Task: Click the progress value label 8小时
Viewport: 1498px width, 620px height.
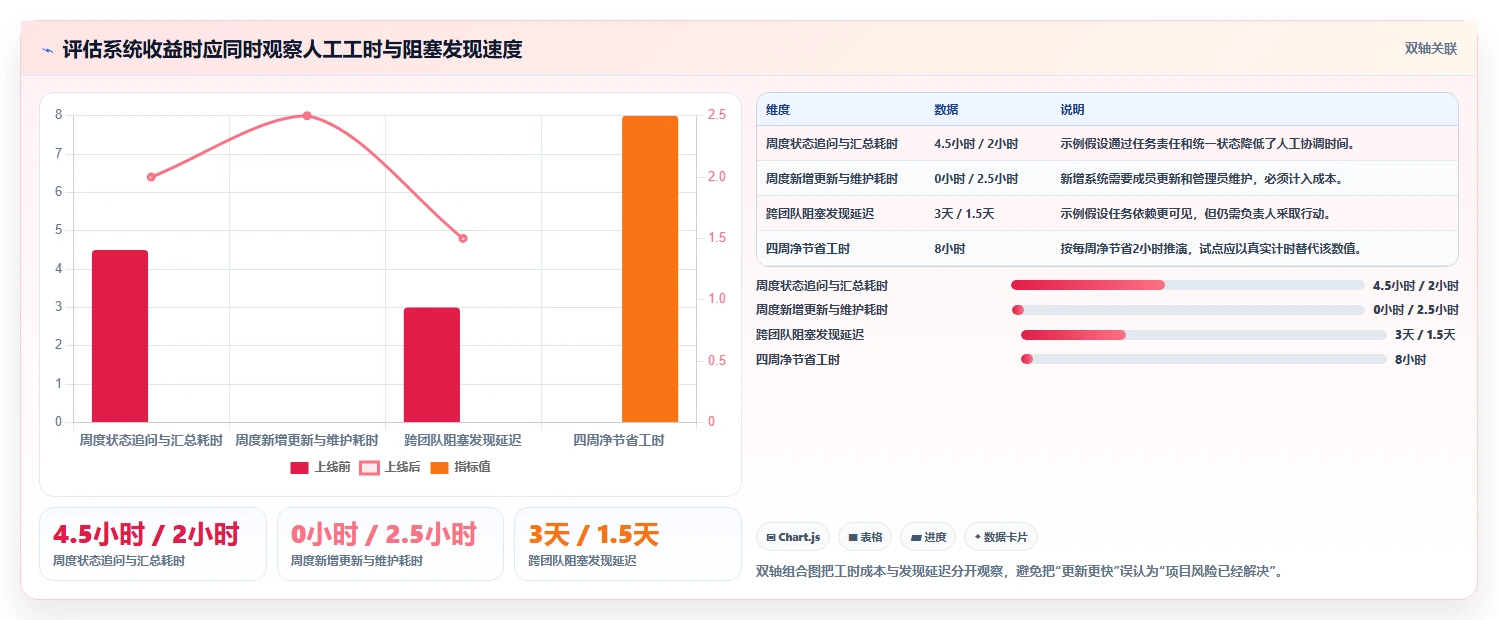Action: (1410, 360)
